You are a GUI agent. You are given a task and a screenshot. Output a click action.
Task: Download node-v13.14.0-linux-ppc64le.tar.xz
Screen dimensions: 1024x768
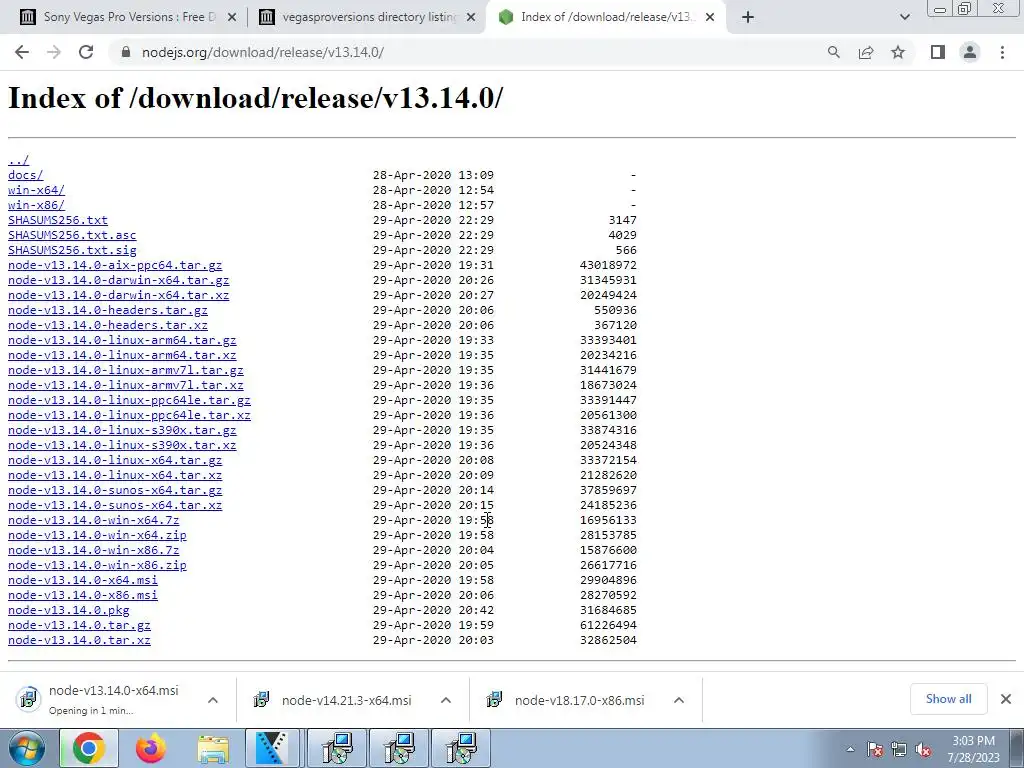(x=129, y=415)
